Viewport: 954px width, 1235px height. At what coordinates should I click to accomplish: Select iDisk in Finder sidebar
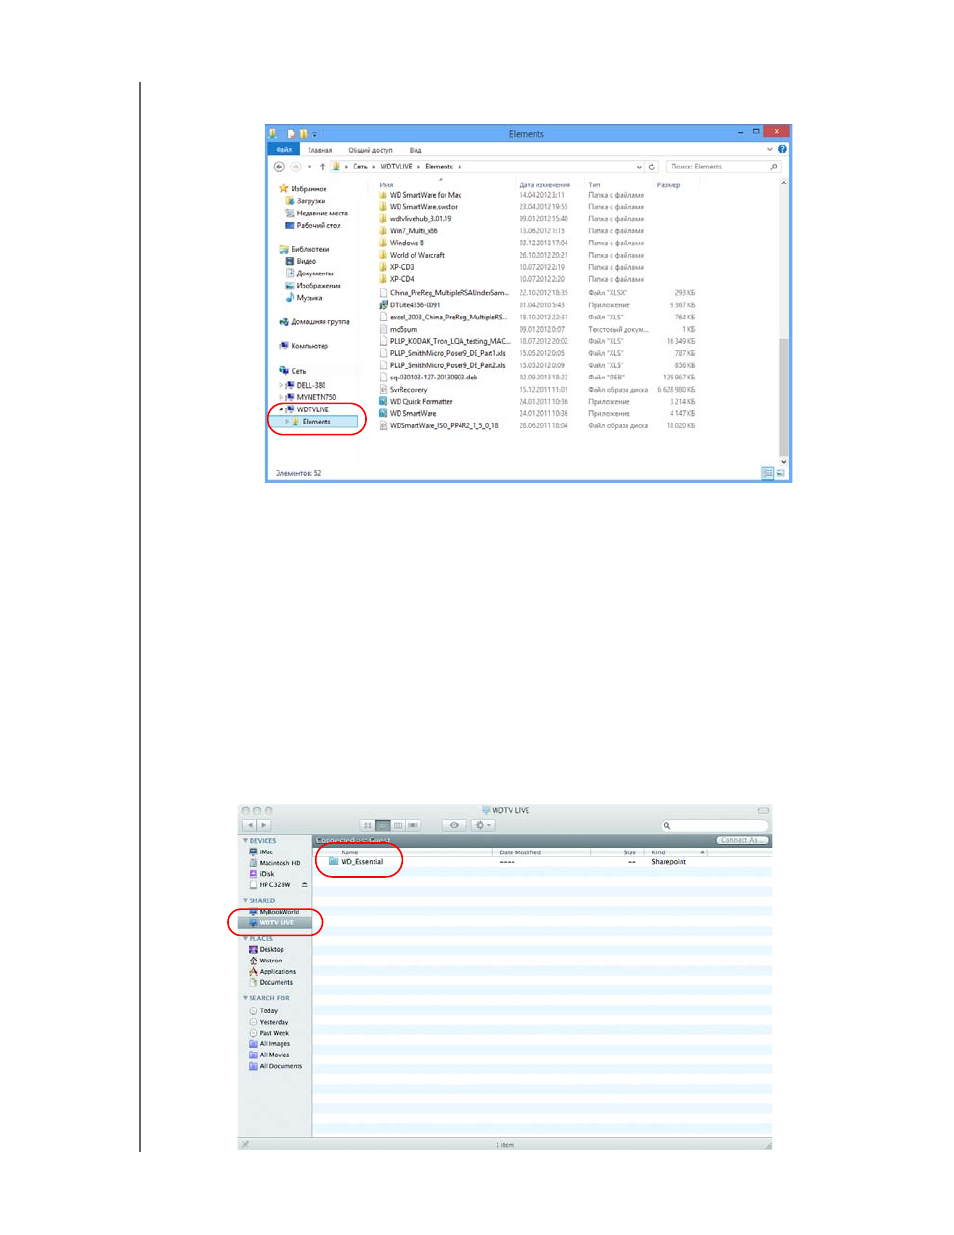[262, 874]
